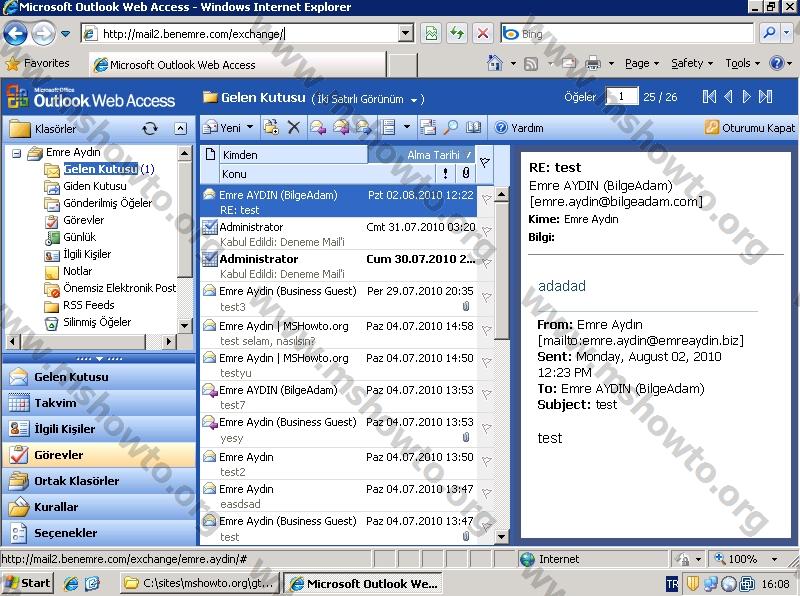The image size is (800, 596).
Task: Open Kurallar in navigation pane
Action: 99,507
